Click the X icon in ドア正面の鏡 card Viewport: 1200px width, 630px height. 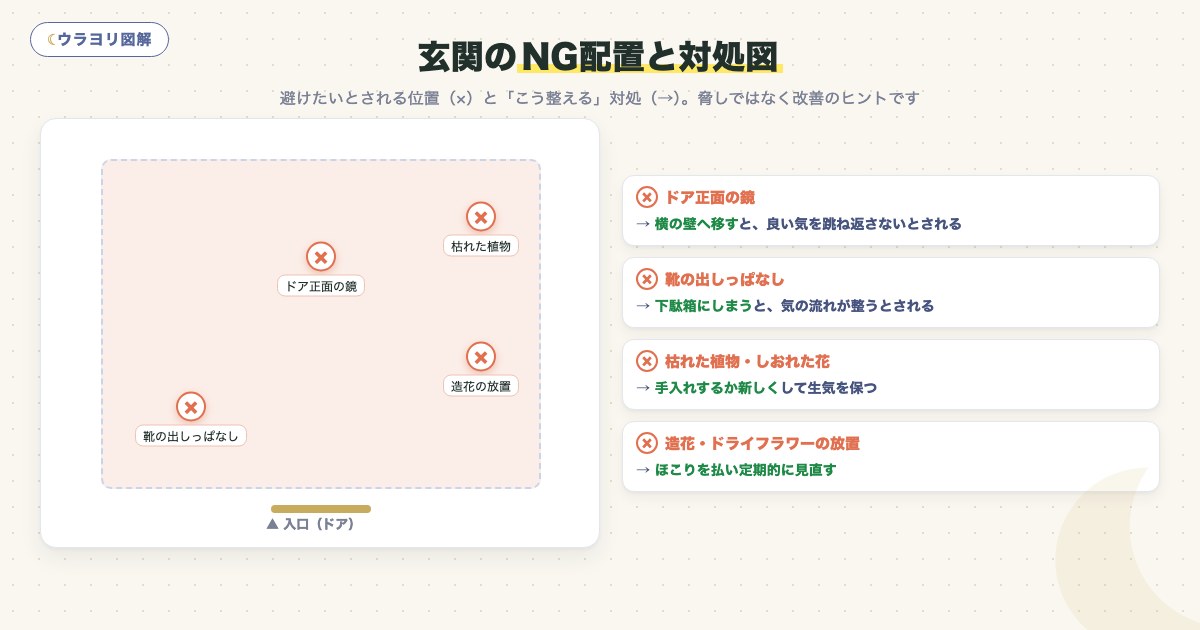click(x=647, y=197)
